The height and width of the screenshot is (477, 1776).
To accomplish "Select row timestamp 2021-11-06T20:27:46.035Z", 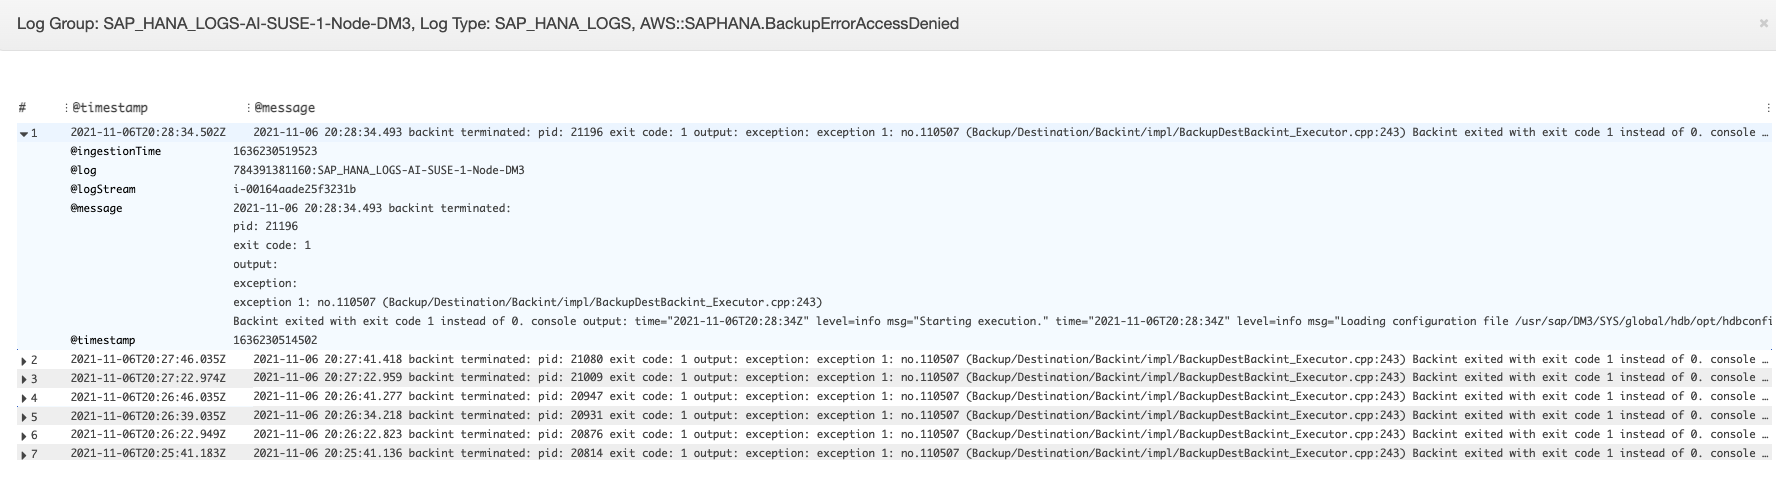I will (x=148, y=359).
